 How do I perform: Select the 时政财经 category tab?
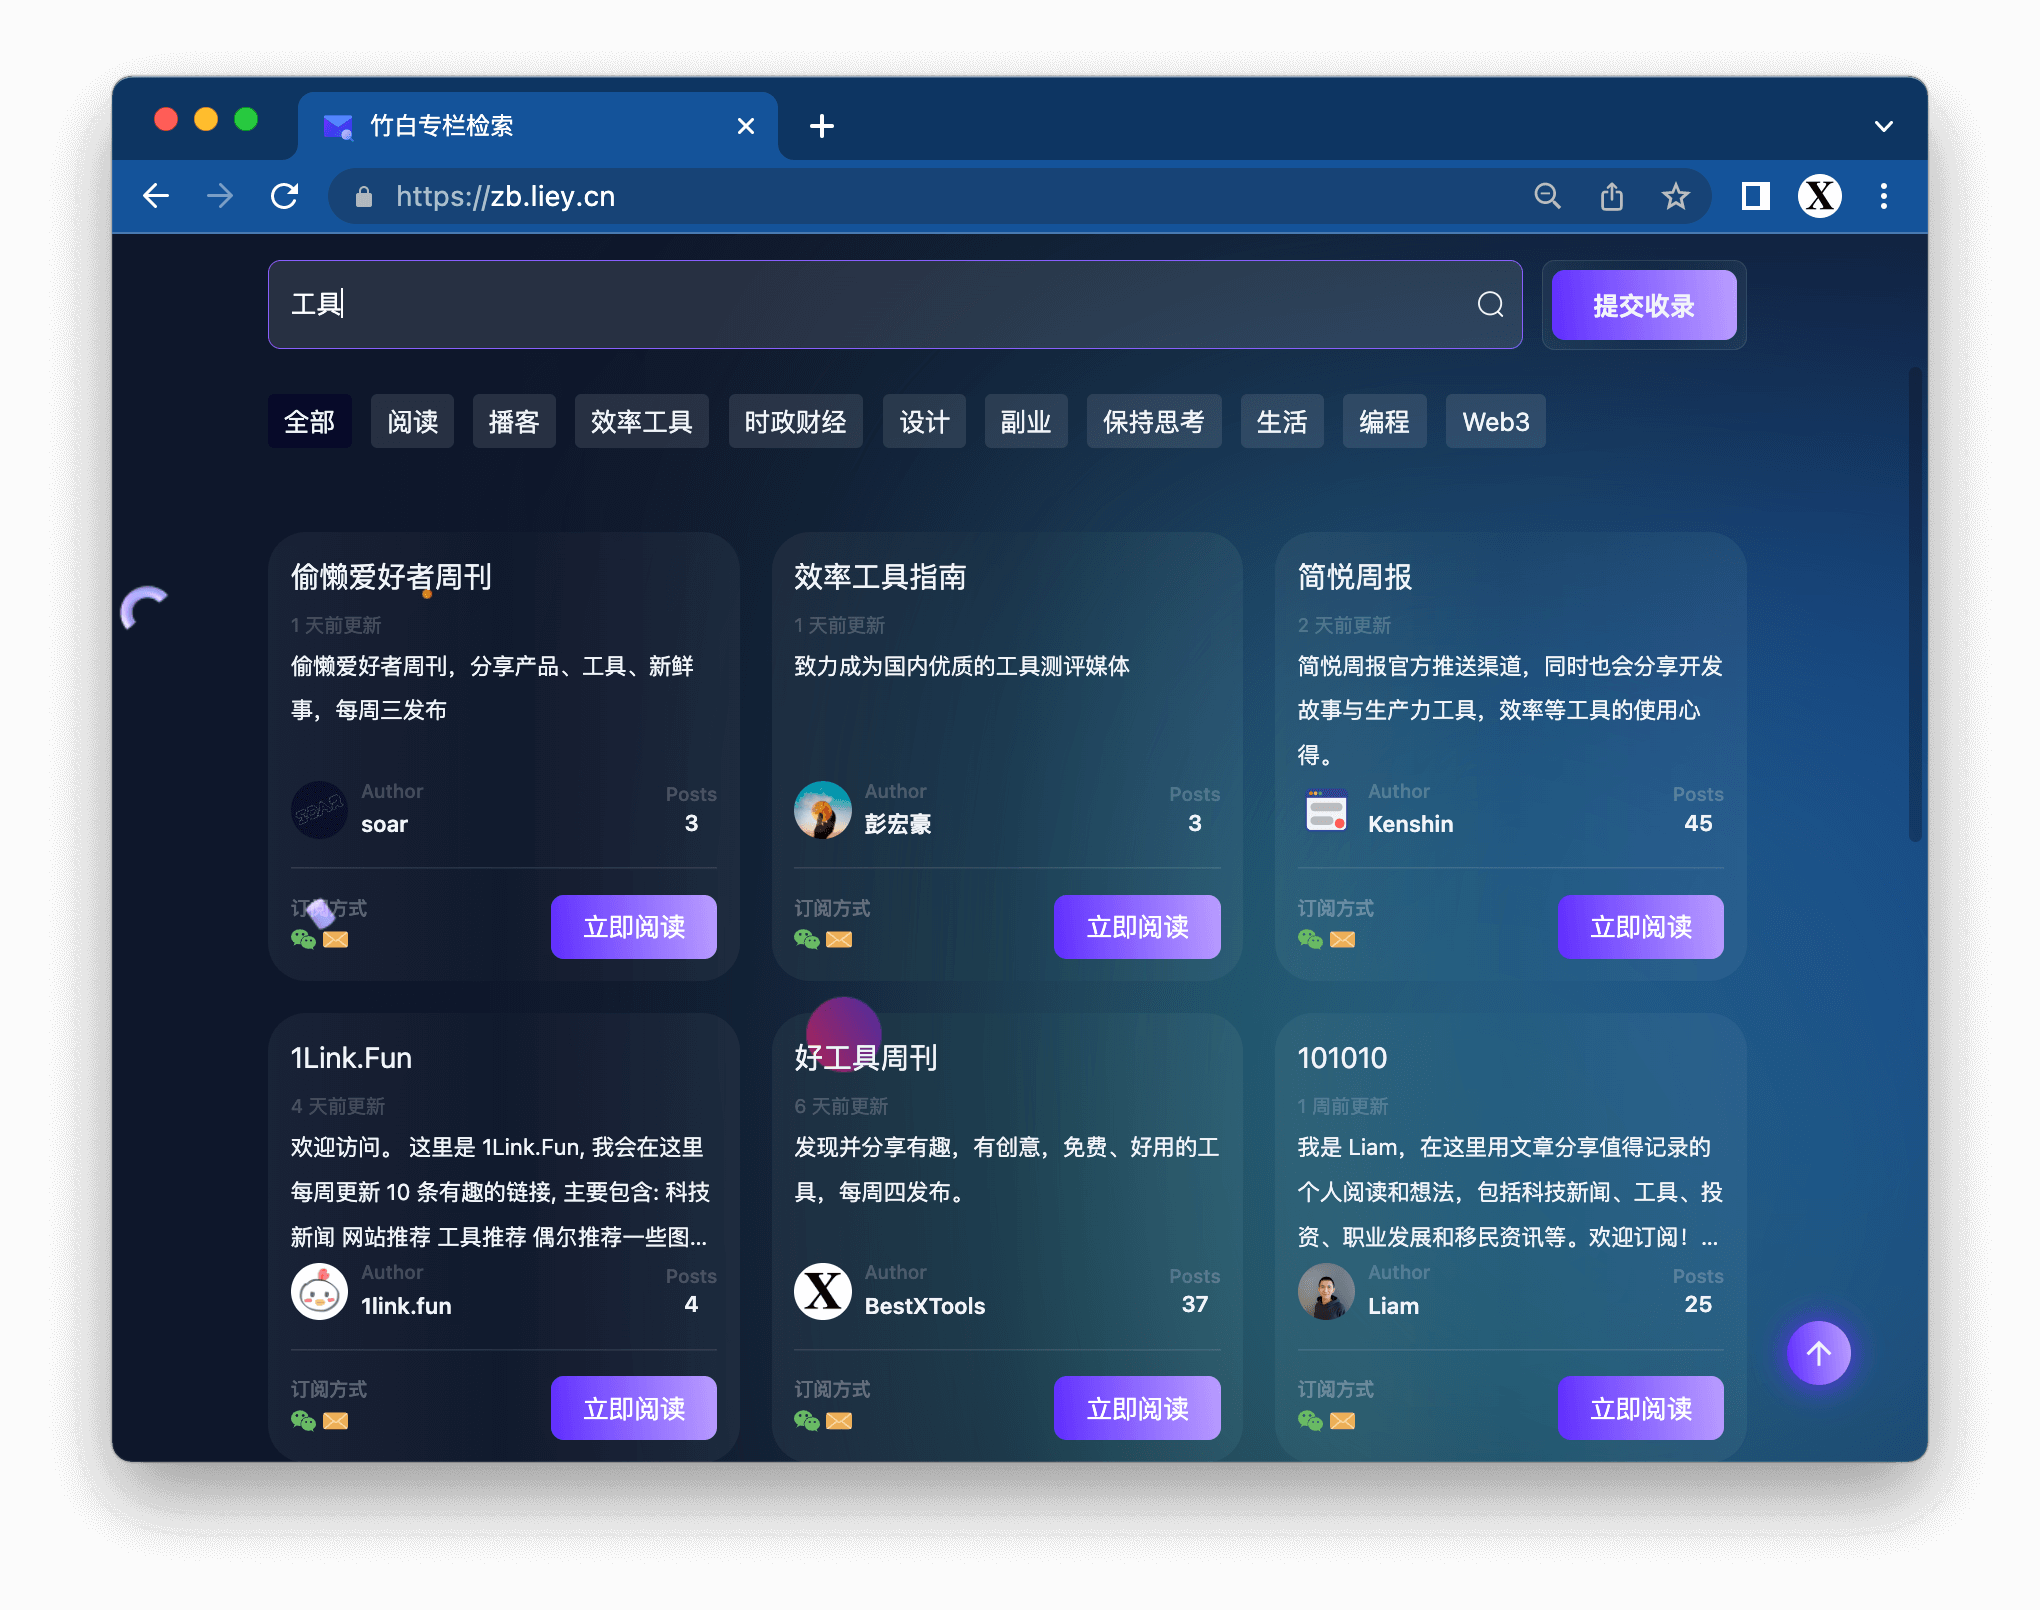796,422
